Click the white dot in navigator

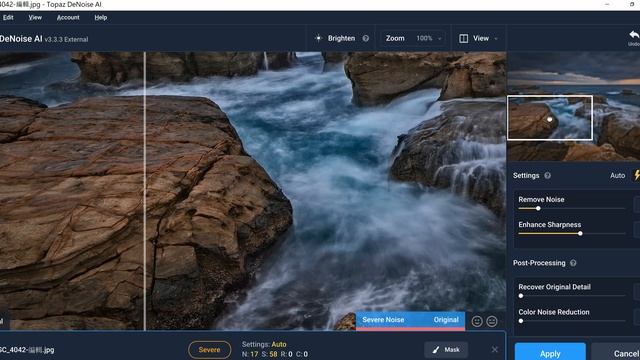pyautogui.click(x=550, y=119)
